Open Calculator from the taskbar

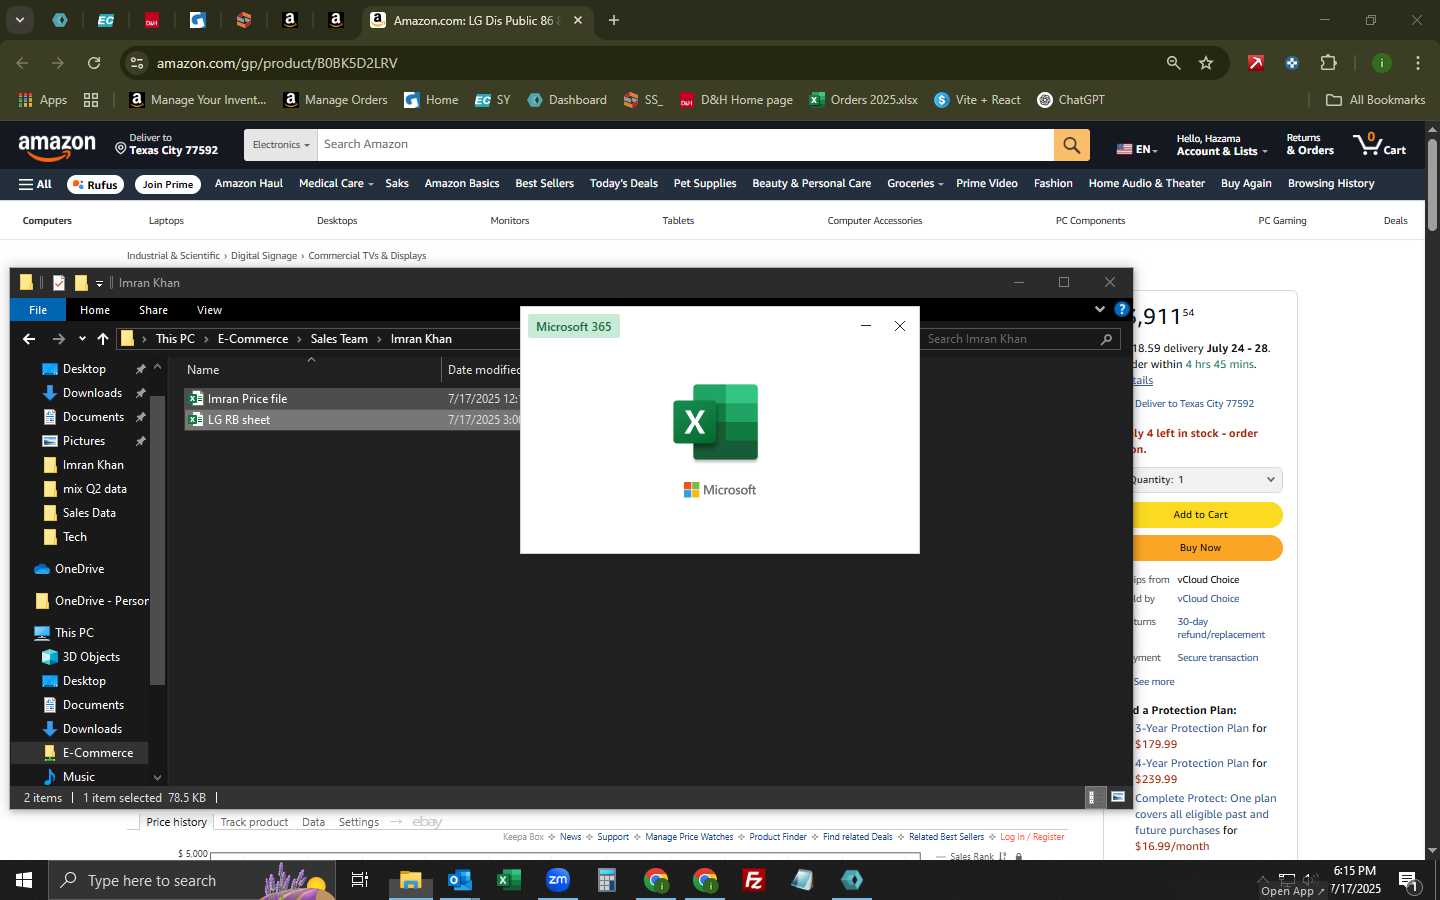coord(607,880)
